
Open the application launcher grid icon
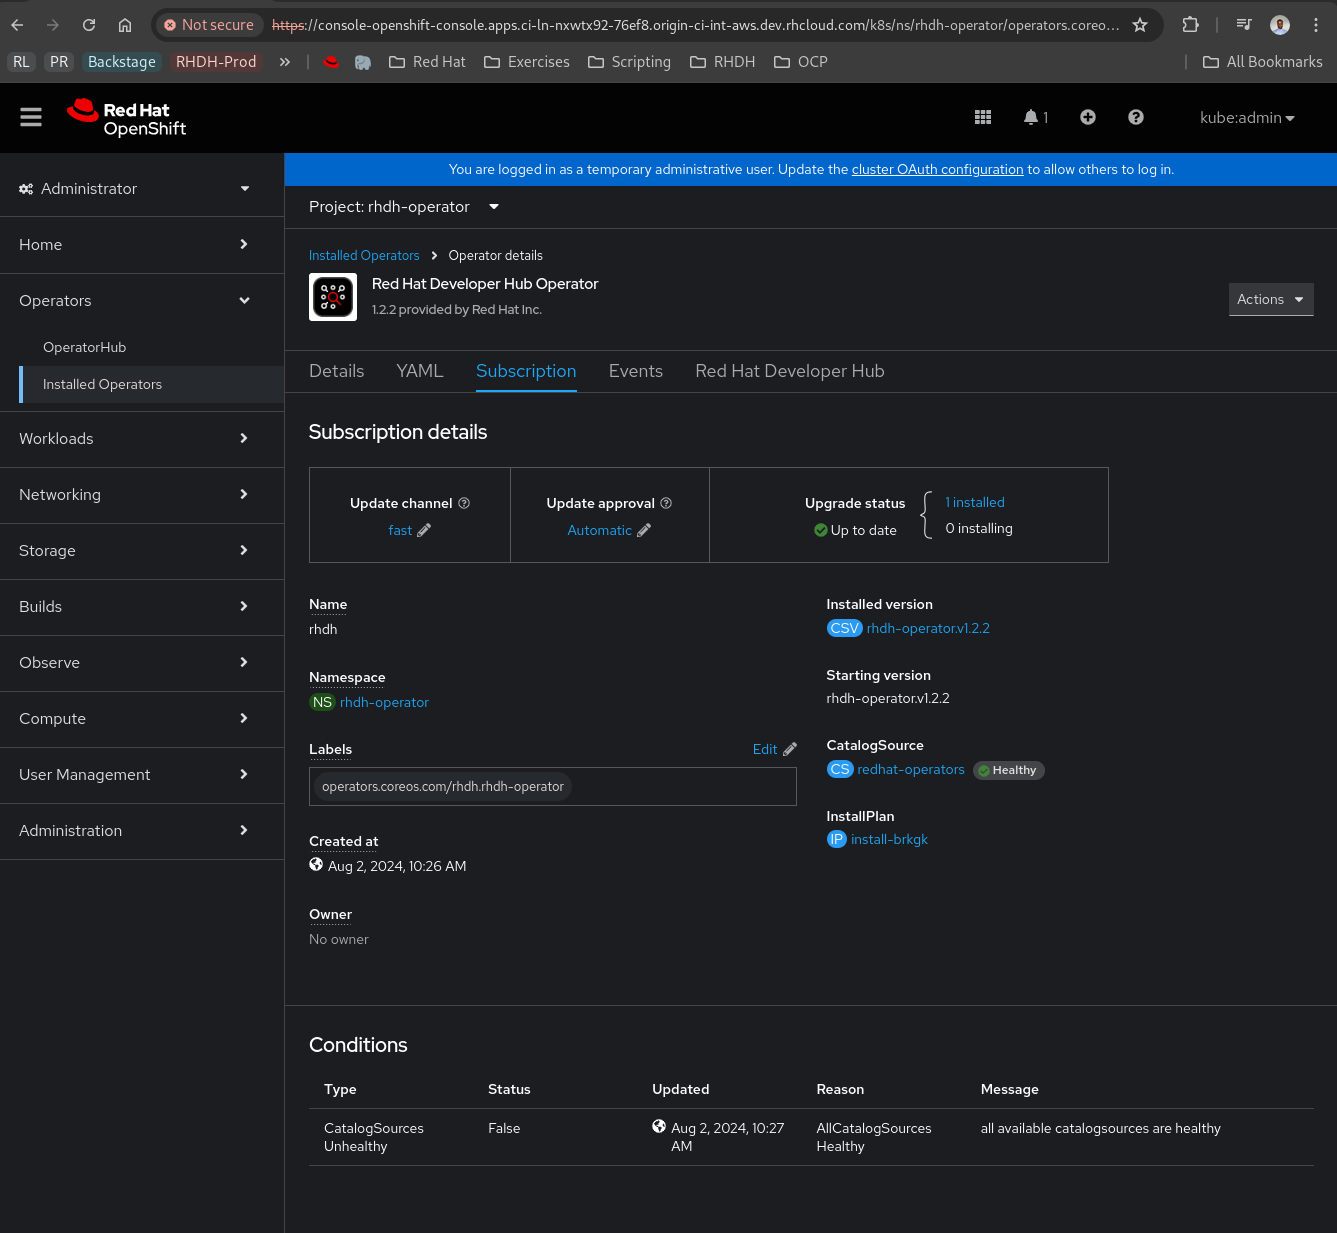[x=982, y=118]
